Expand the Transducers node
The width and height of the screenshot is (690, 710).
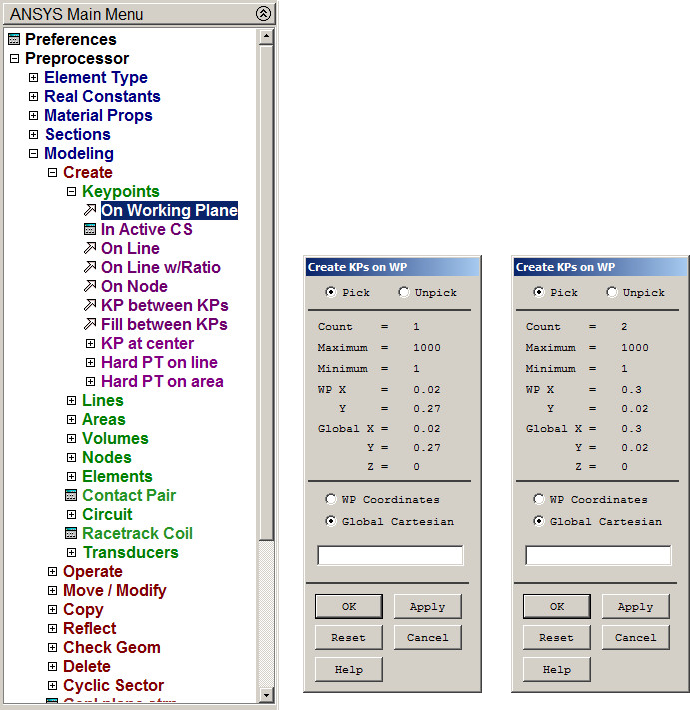point(72,552)
